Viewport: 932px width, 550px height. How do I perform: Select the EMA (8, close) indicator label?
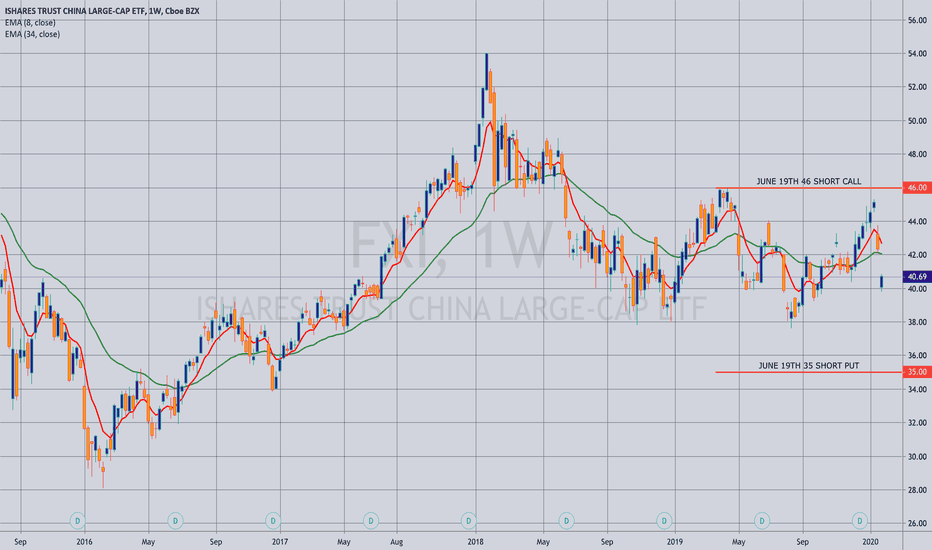coord(30,23)
